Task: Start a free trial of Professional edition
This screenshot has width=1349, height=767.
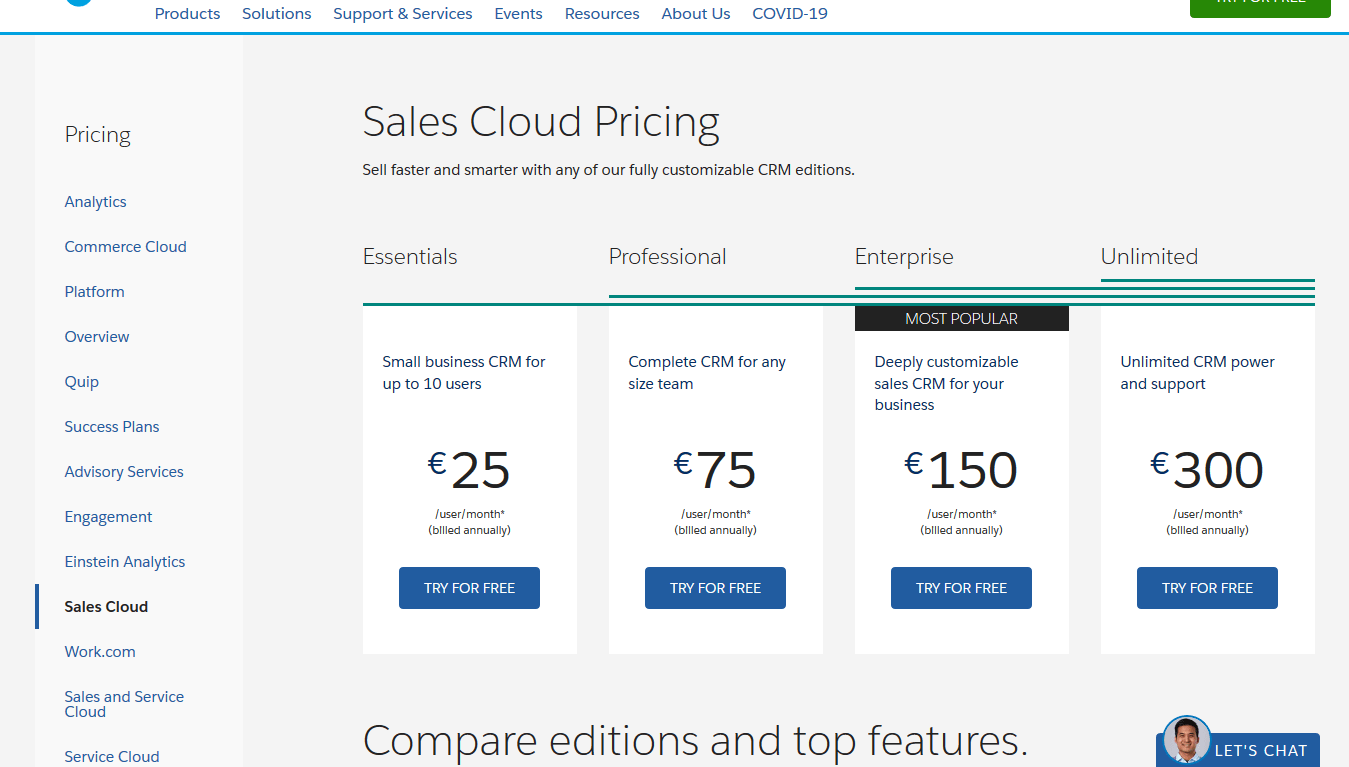Action: (x=715, y=588)
